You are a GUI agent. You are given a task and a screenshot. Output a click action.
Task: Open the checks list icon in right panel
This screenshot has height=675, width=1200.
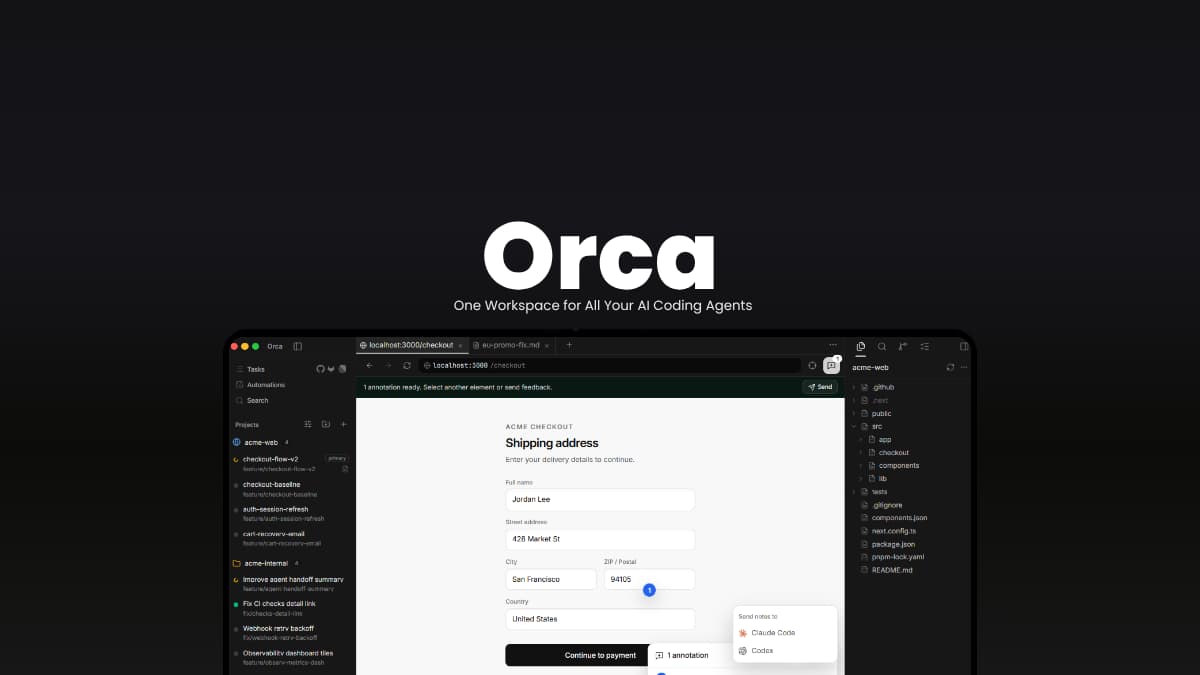click(924, 346)
